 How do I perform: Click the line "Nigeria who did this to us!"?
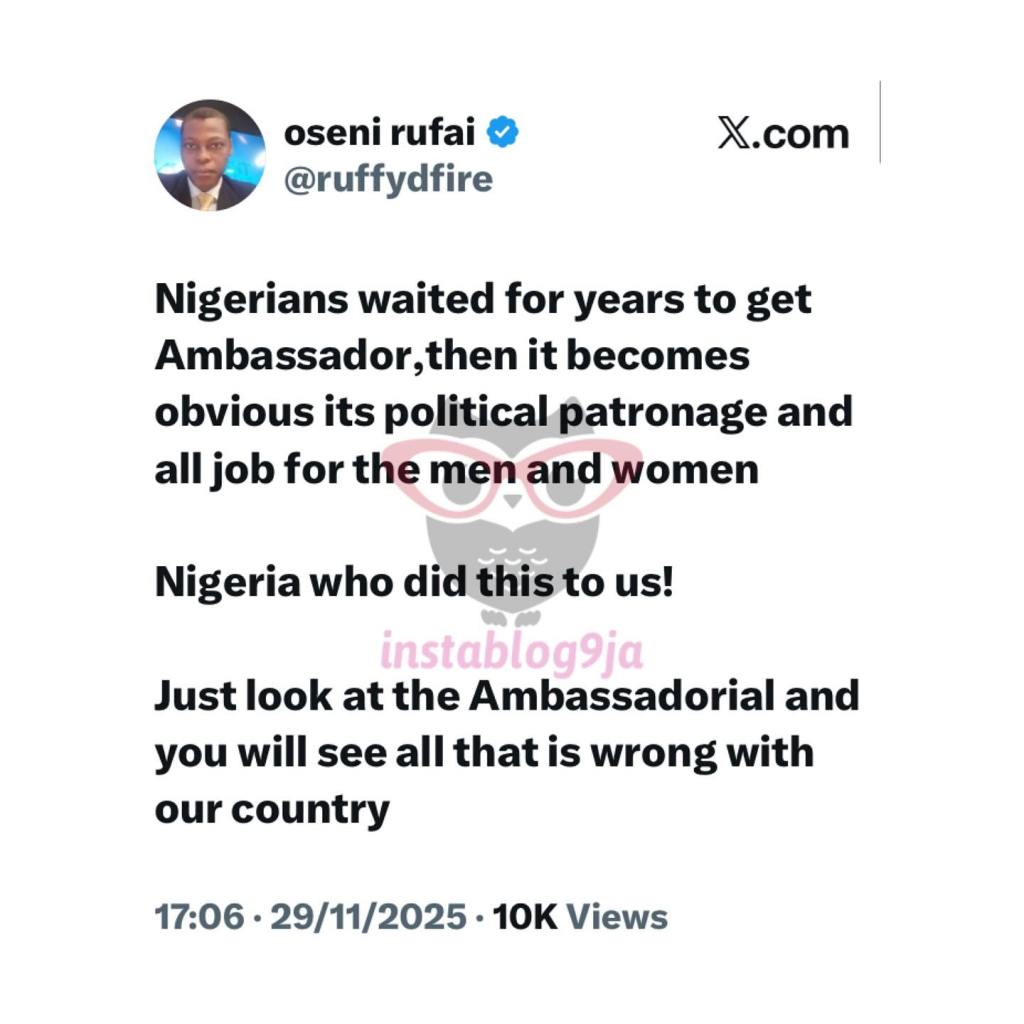point(414,583)
